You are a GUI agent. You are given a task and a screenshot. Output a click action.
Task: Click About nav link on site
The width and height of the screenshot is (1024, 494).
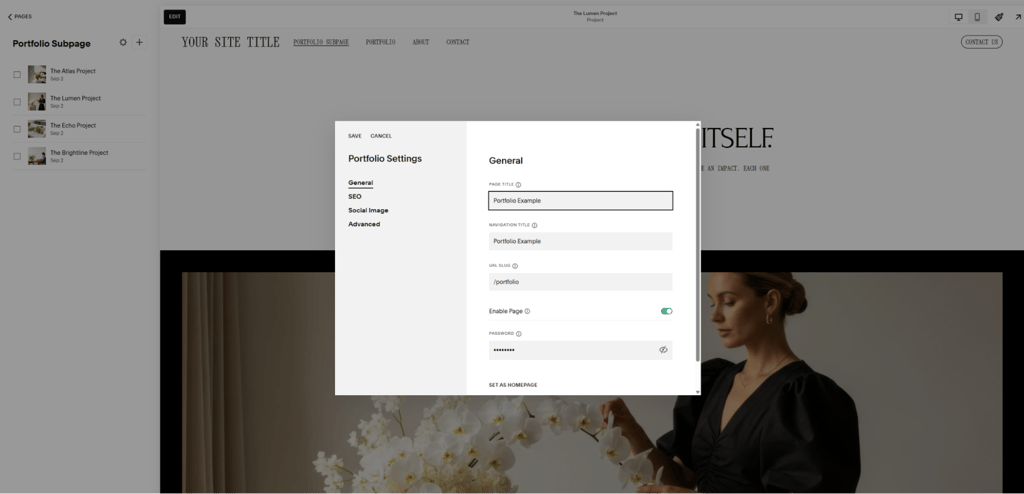(421, 42)
